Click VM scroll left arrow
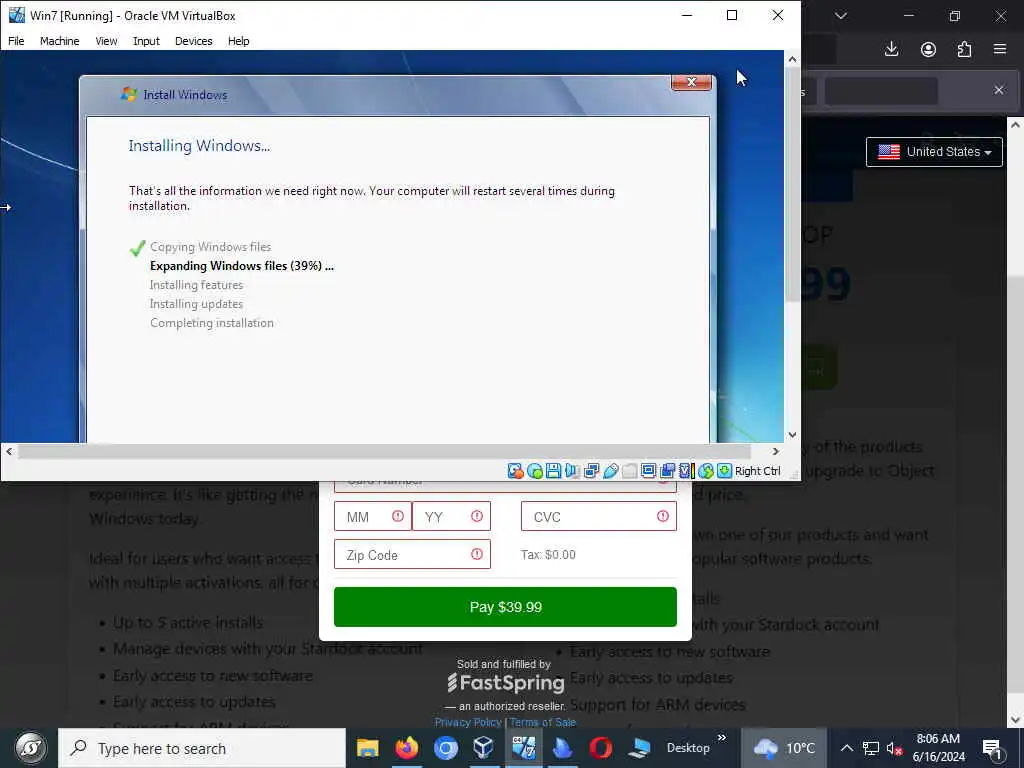The height and width of the screenshot is (768, 1024). (8, 451)
